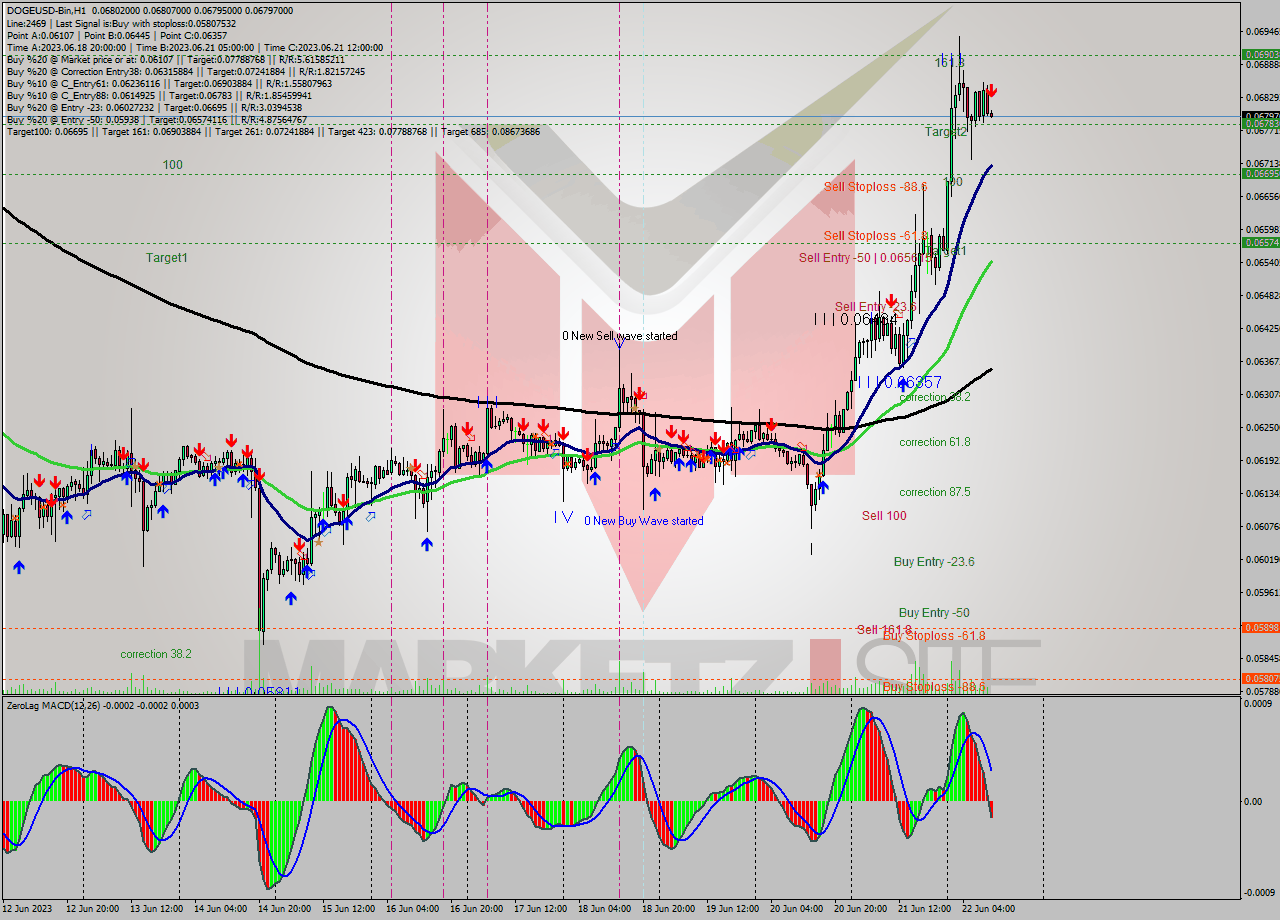Viewport: 1280px width, 920px height.
Task: Select the 'Last Signal is:Buy with stoploss' line
Action: coord(121,23)
